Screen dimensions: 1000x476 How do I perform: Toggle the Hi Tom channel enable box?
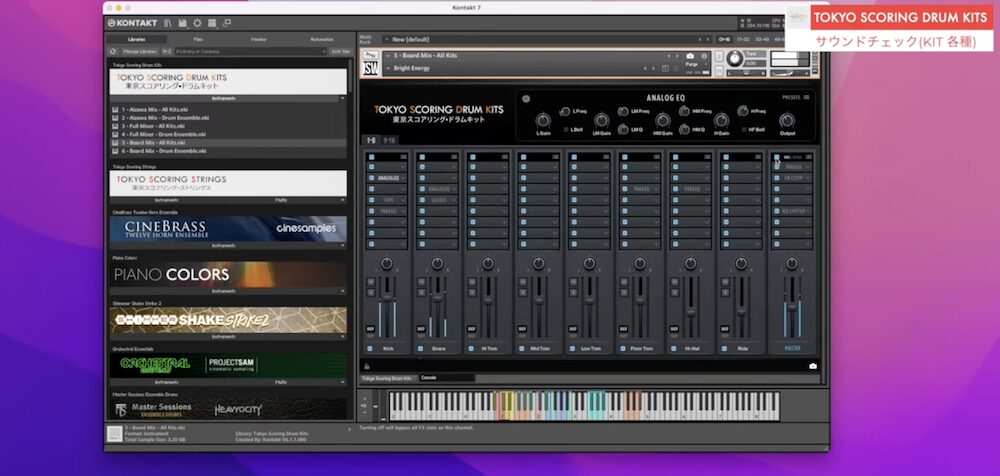pos(471,348)
